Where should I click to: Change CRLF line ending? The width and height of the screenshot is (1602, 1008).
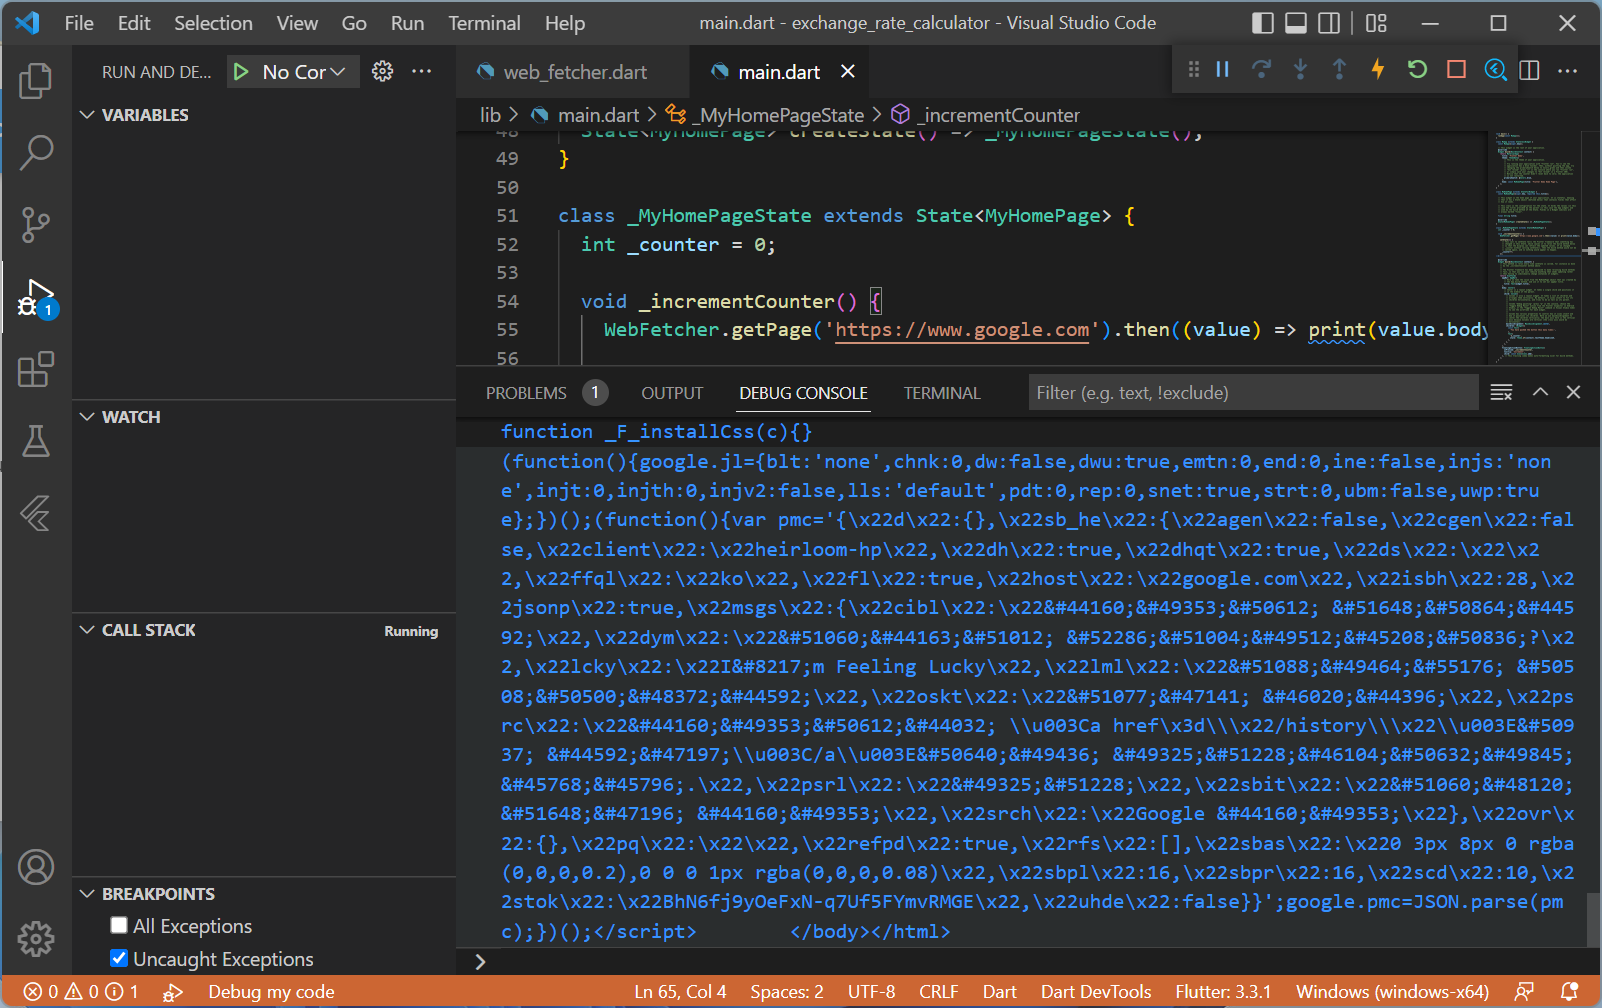pyautogui.click(x=938, y=992)
